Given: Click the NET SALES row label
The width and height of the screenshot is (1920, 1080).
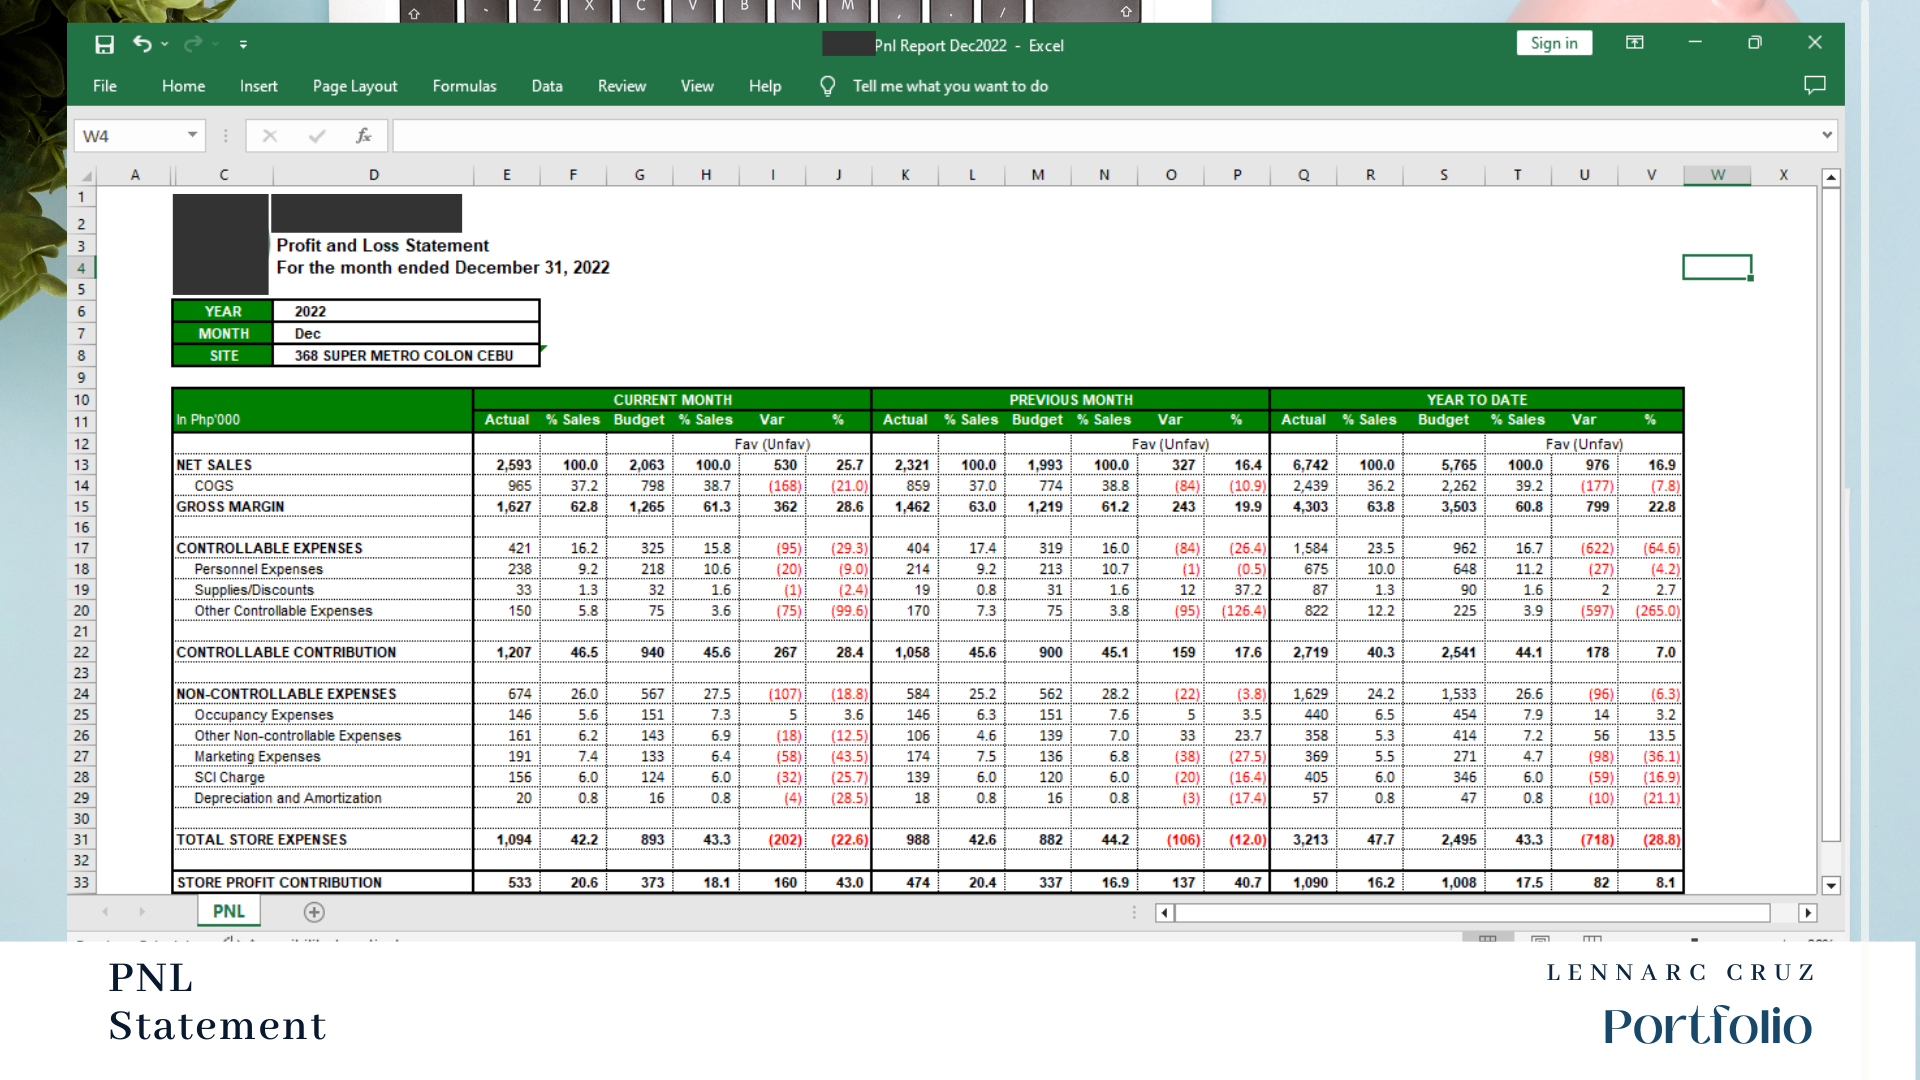Looking at the screenshot, I should click(214, 465).
